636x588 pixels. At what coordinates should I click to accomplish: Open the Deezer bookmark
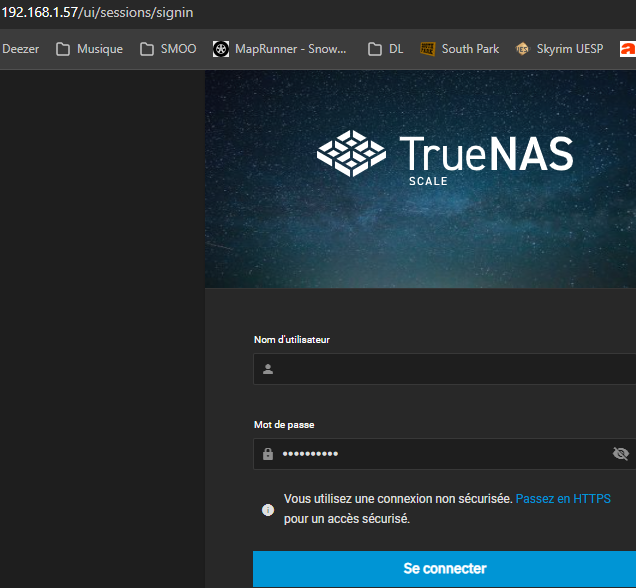20,48
